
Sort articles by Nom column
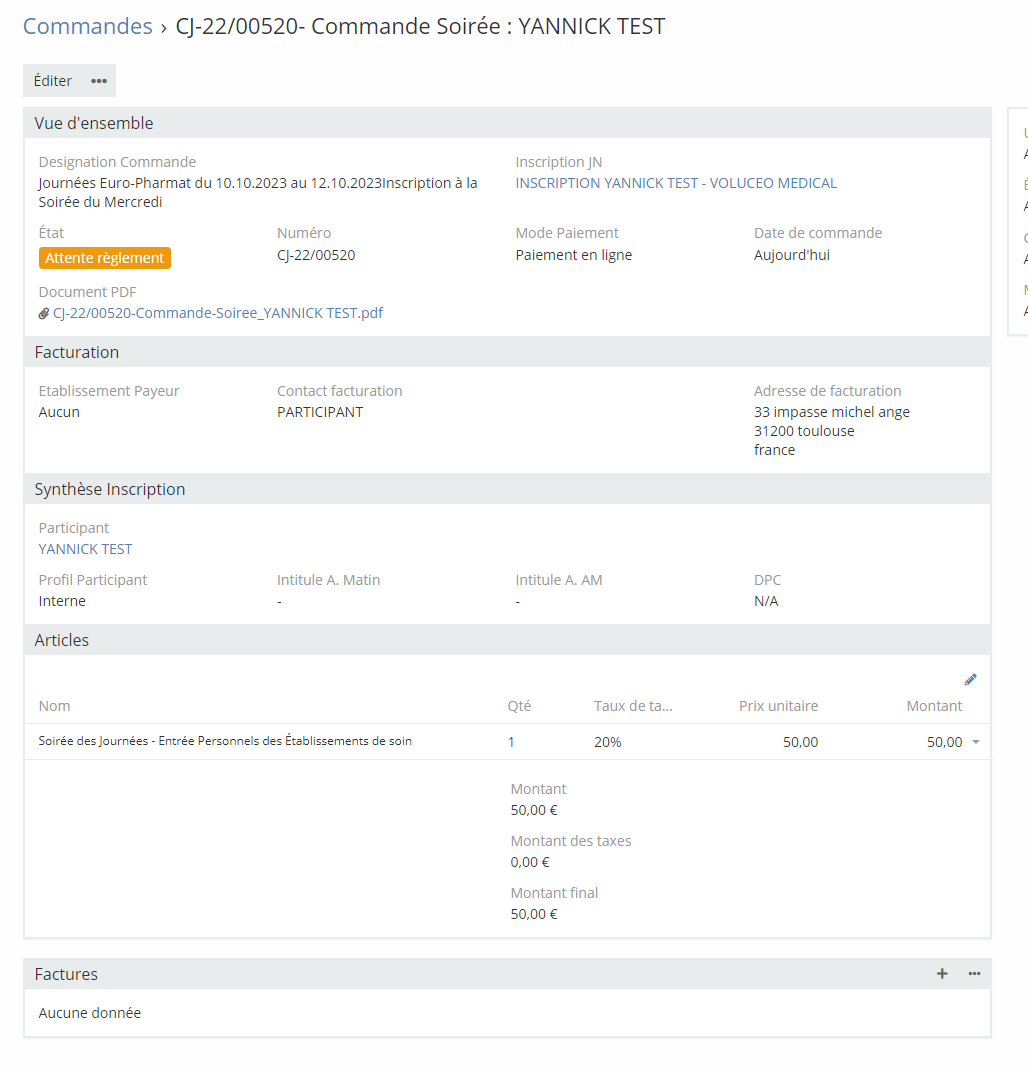point(55,706)
